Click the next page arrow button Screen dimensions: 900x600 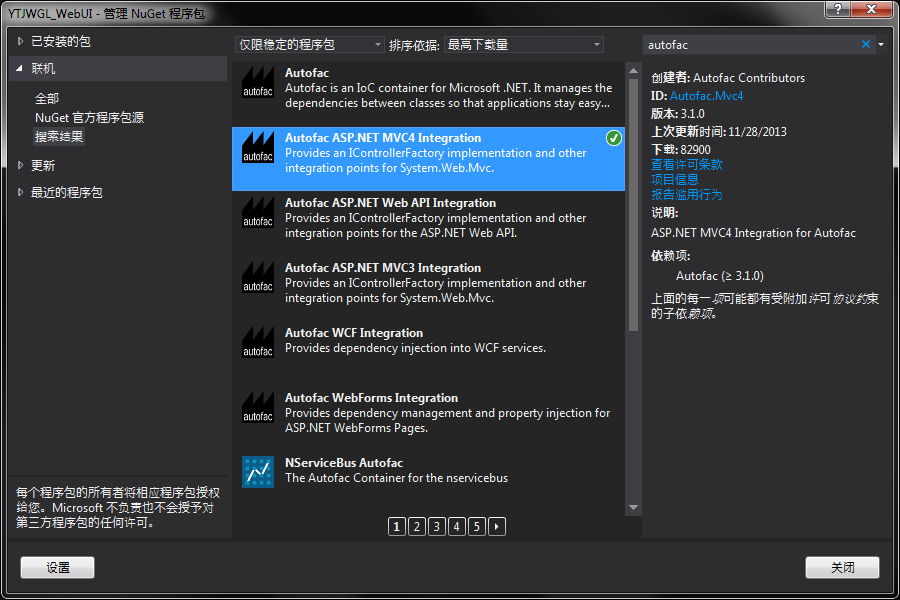[497, 527]
